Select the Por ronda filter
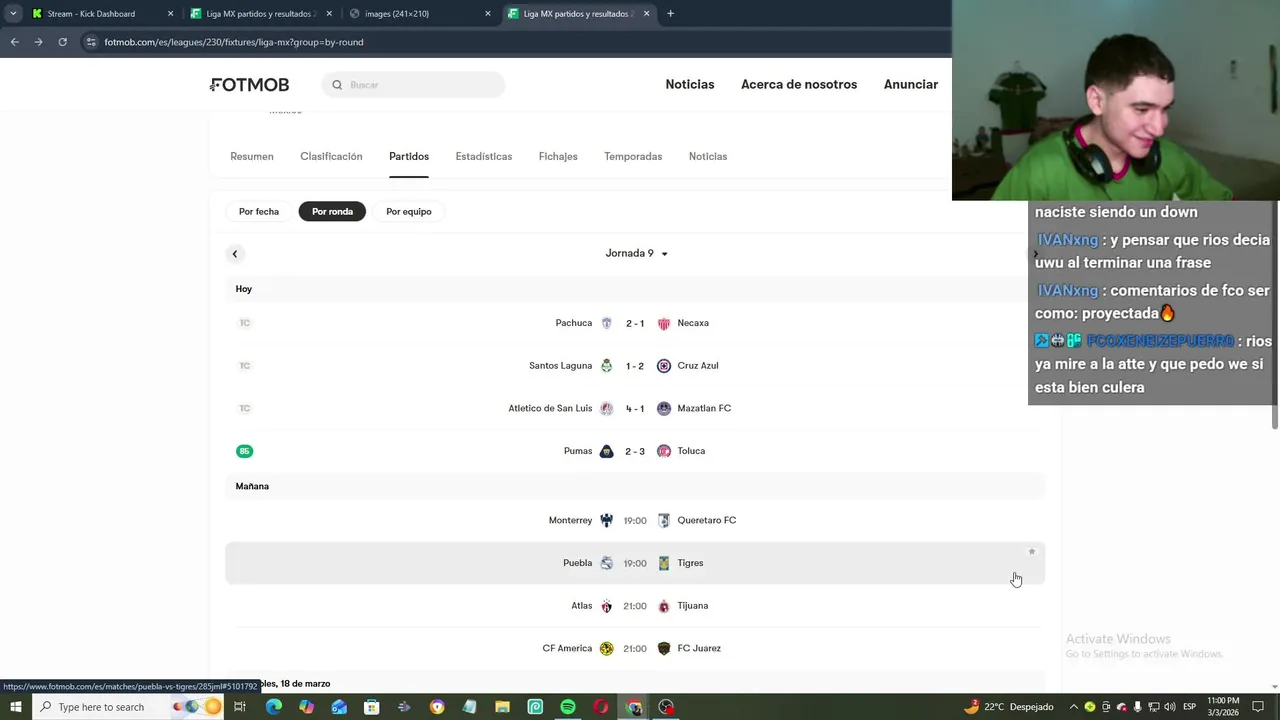The image size is (1280, 720). [332, 211]
